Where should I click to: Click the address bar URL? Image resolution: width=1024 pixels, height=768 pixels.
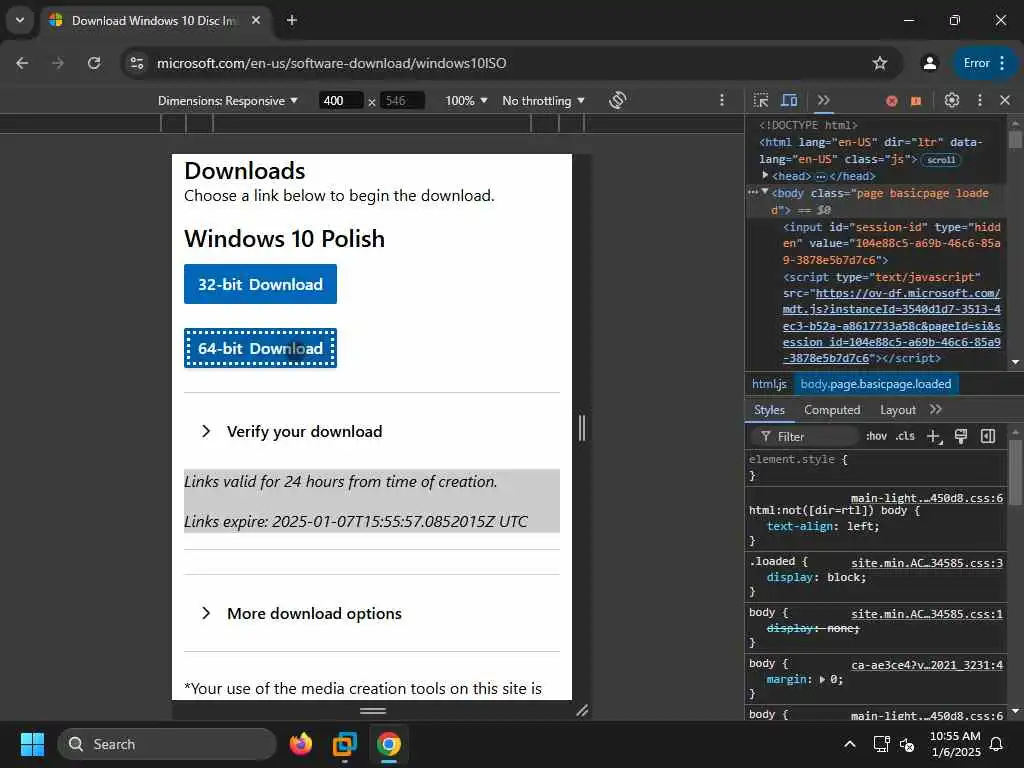pyautogui.click(x=331, y=63)
